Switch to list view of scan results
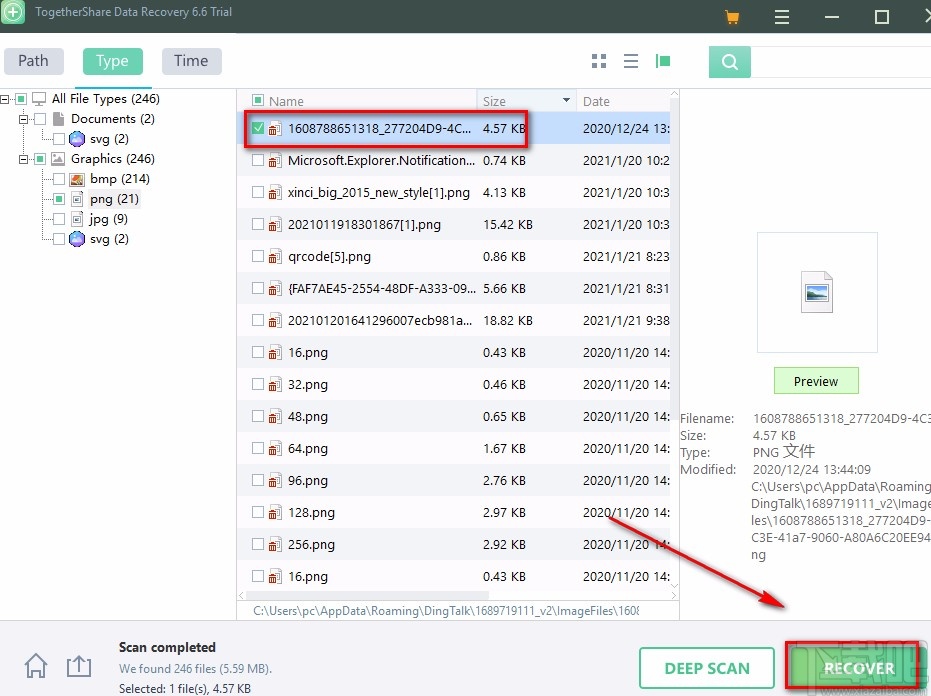The width and height of the screenshot is (931, 696). point(631,60)
